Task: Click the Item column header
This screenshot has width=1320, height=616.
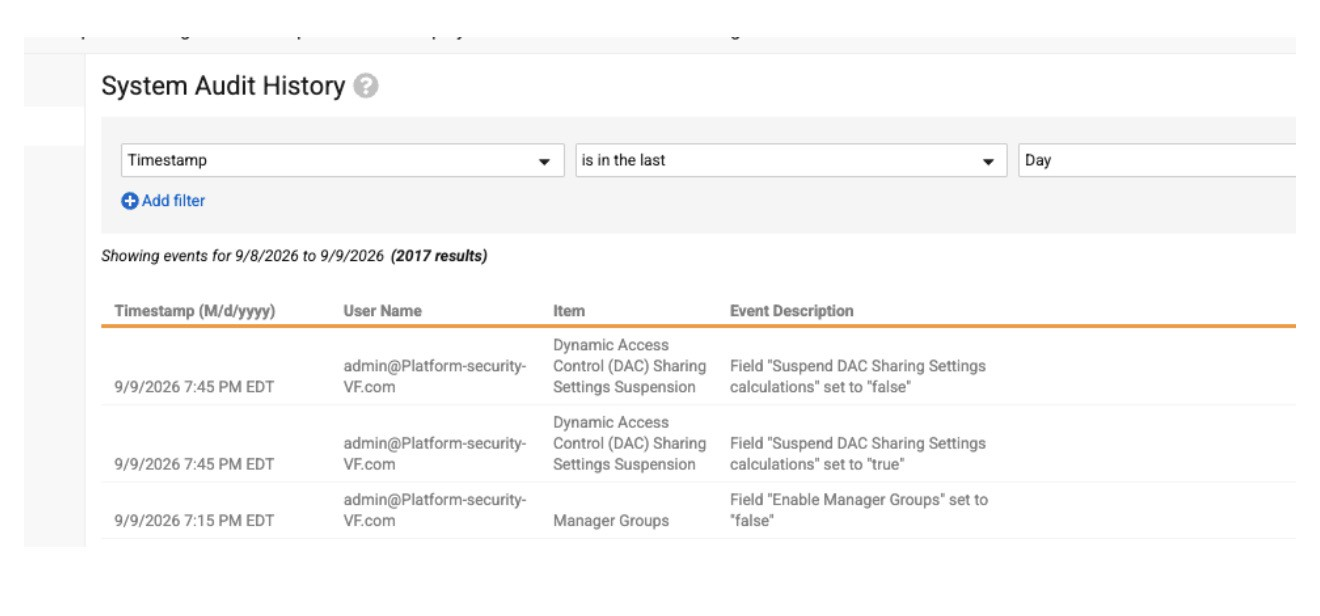Action: [x=569, y=311]
